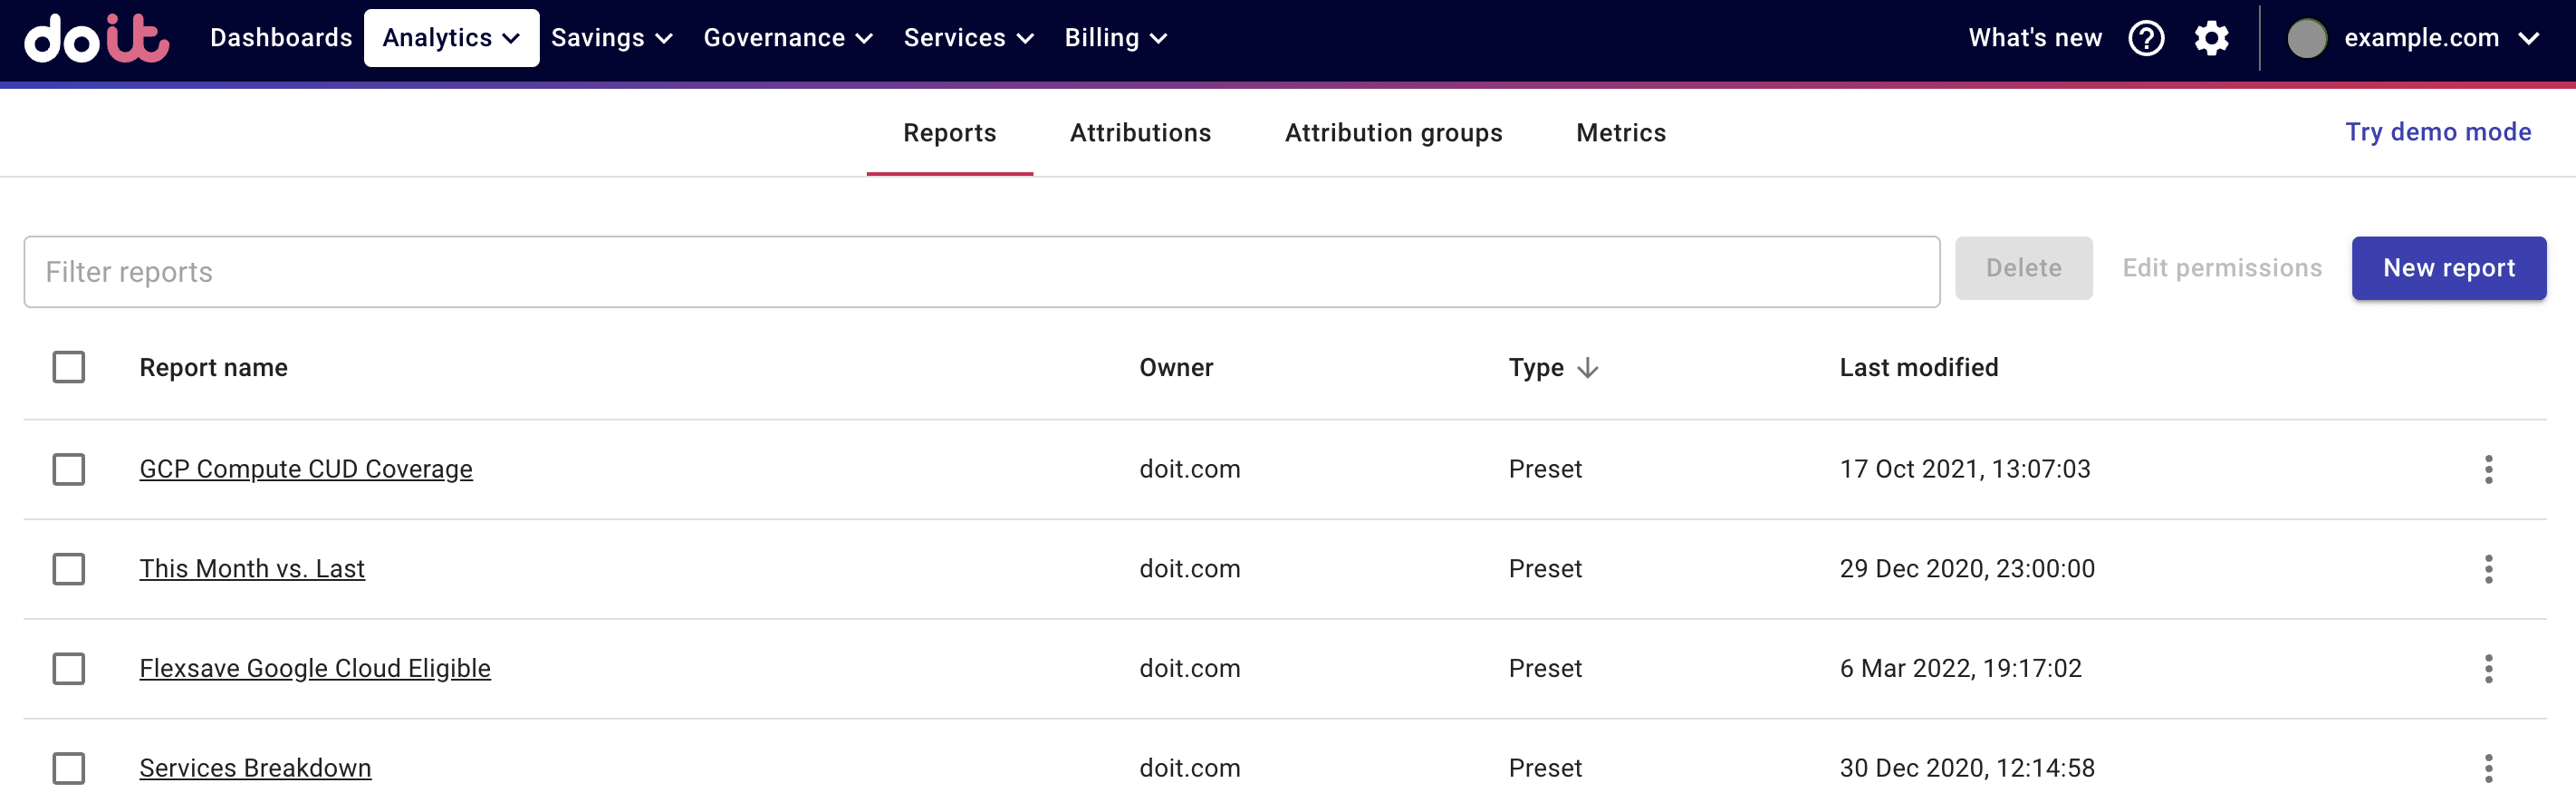This screenshot has width=2576, height=812.
Task: Toggle the select-all reports checkbox
Action: click(x=69, y=367)
